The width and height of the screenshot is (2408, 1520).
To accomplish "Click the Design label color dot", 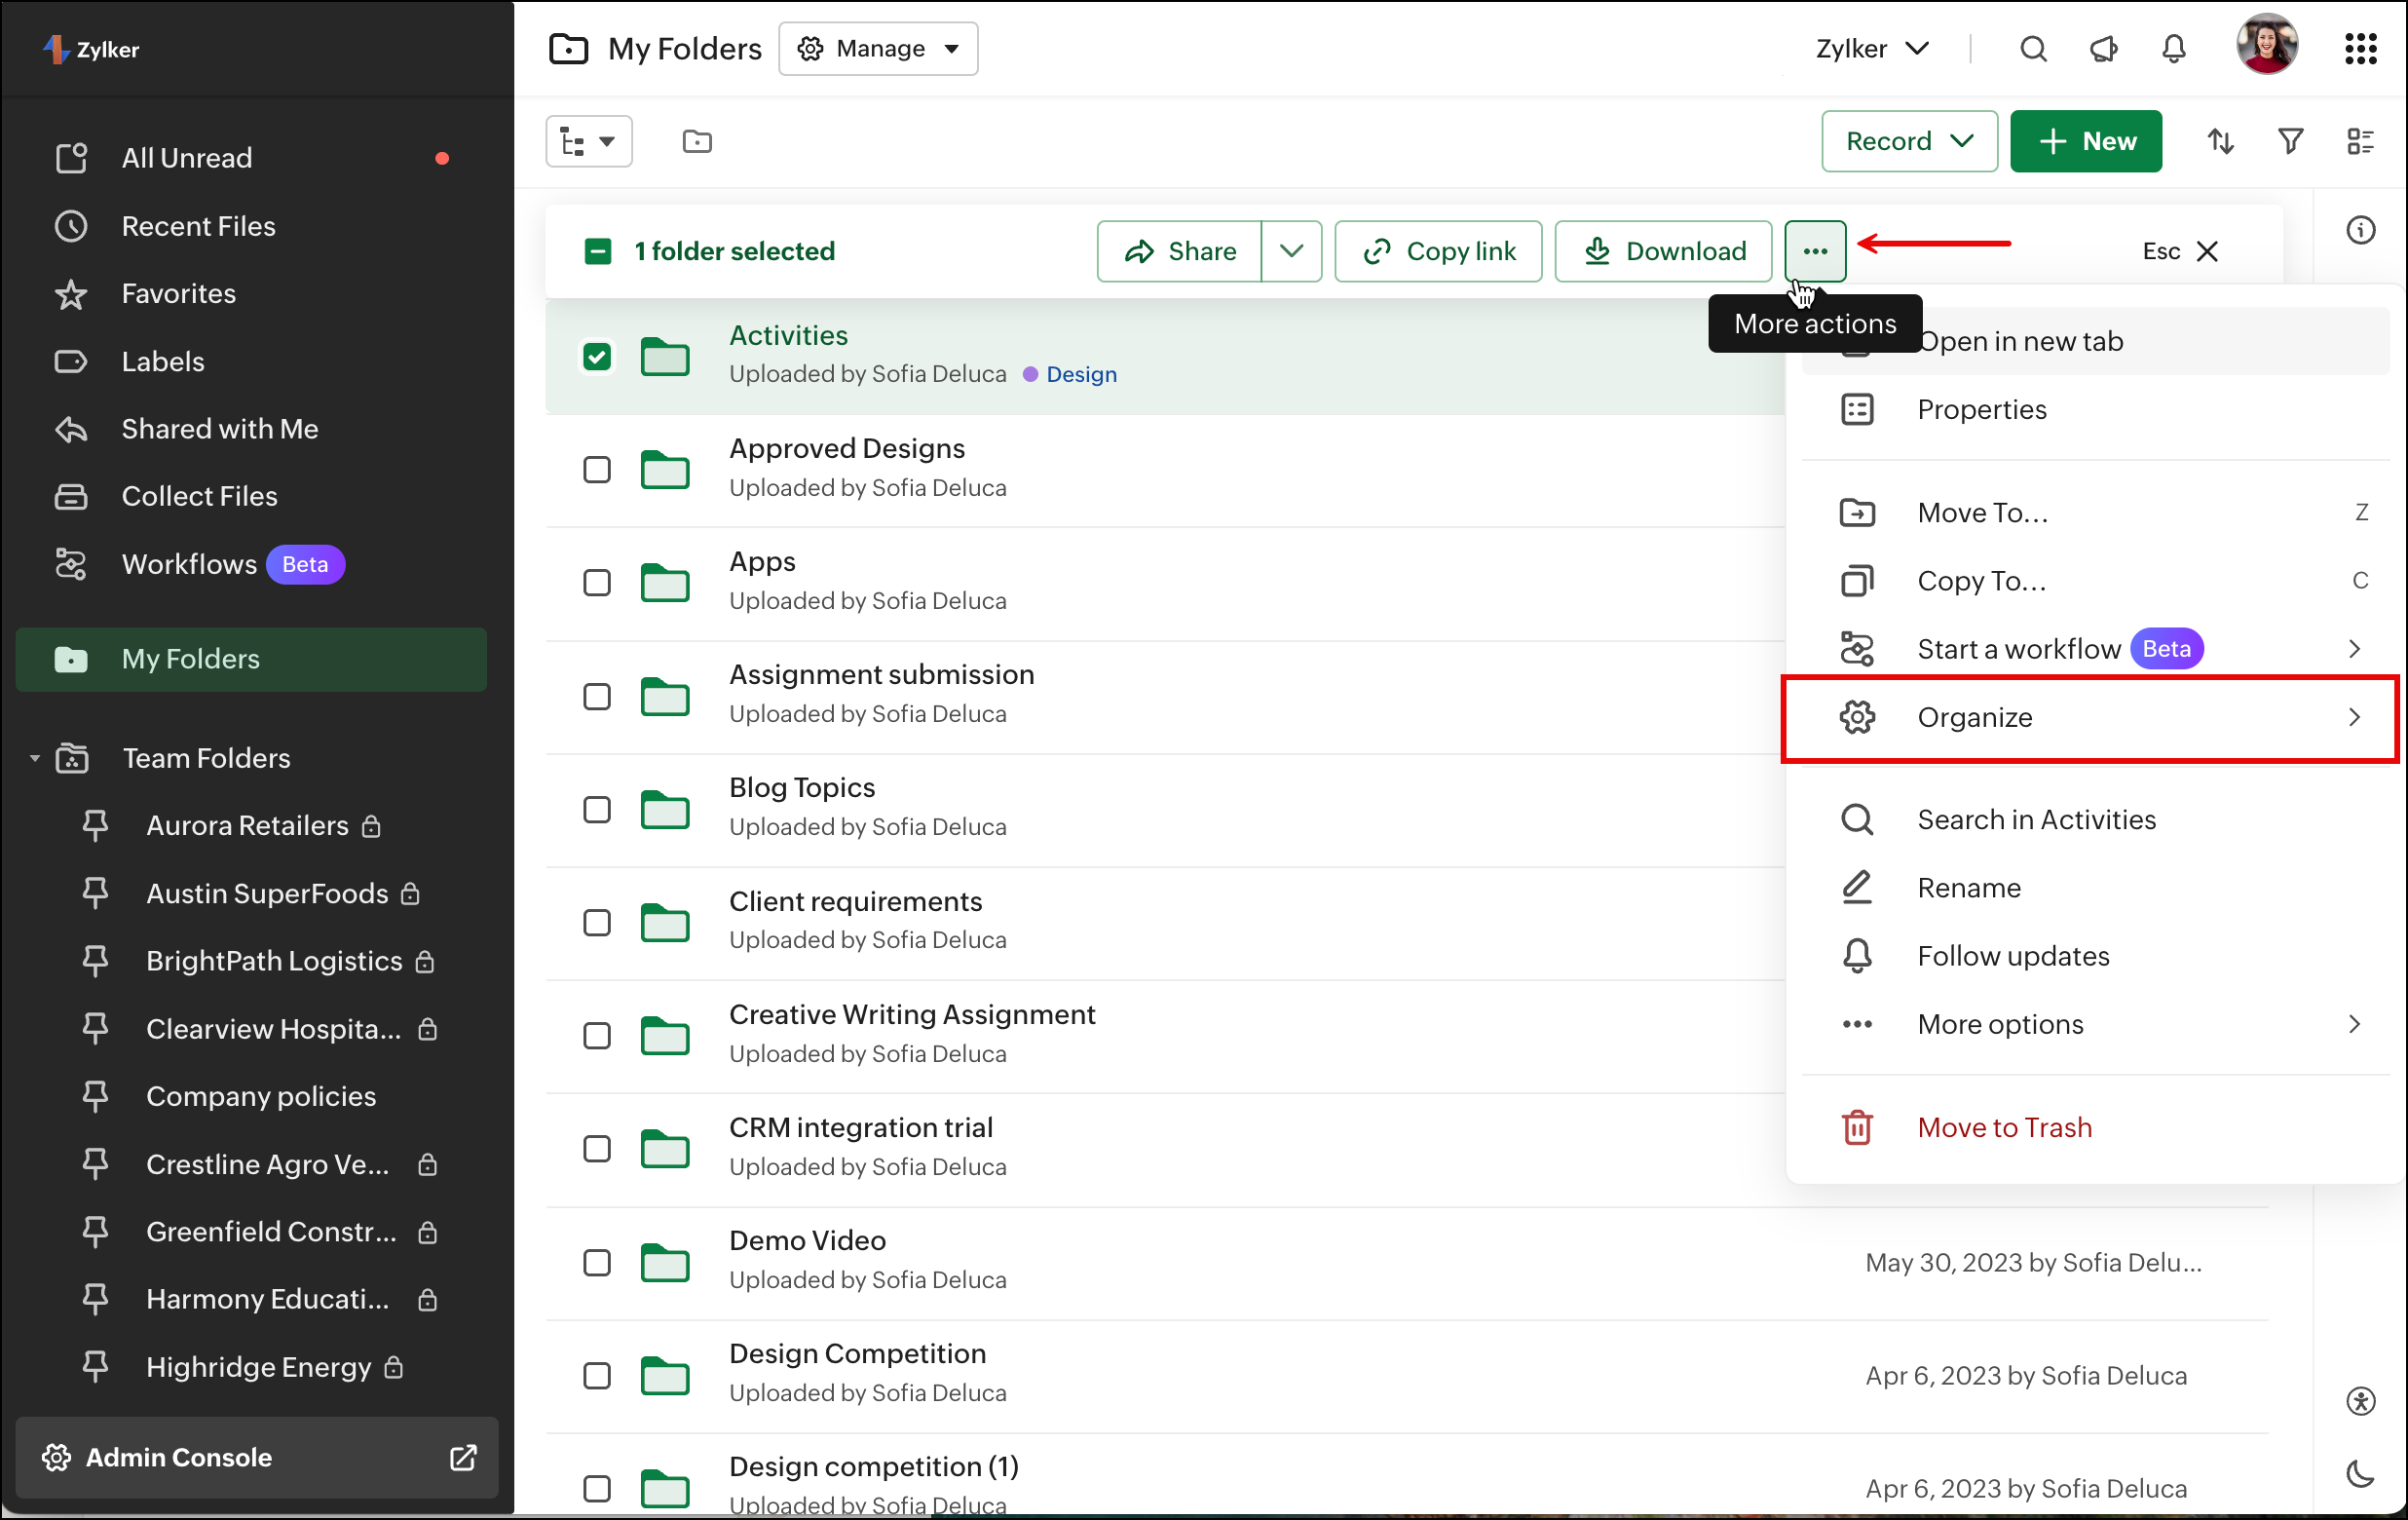I will pyautogui.click(x=1030, y=374).
